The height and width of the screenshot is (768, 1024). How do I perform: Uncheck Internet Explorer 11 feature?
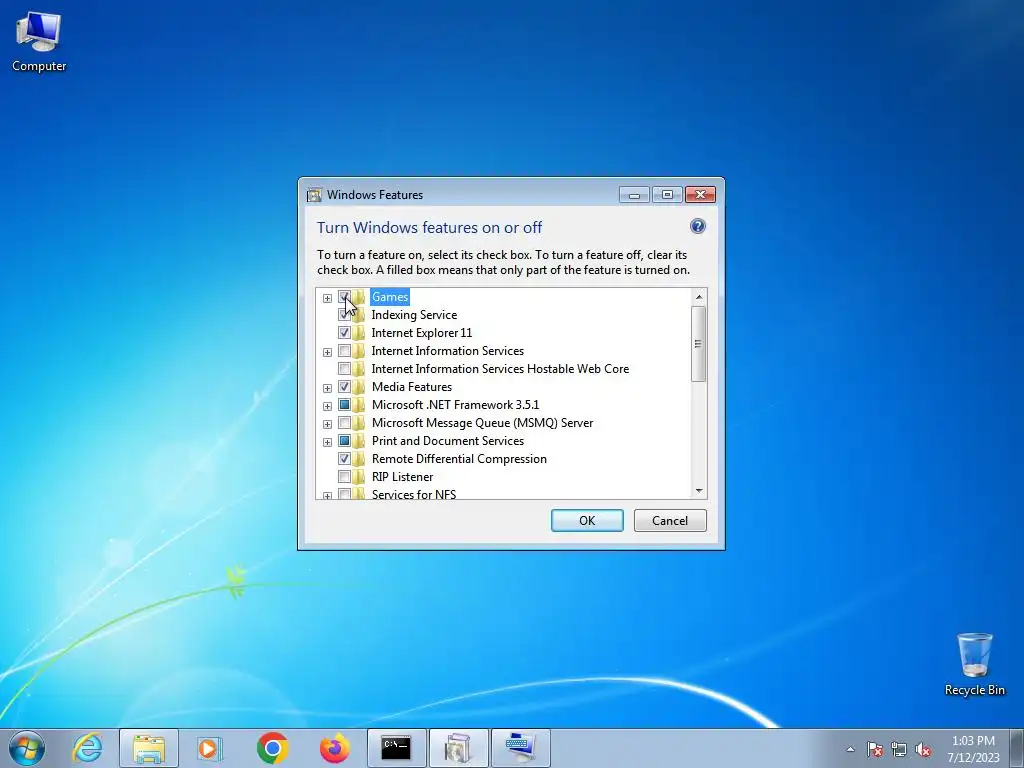click(344, 333)
